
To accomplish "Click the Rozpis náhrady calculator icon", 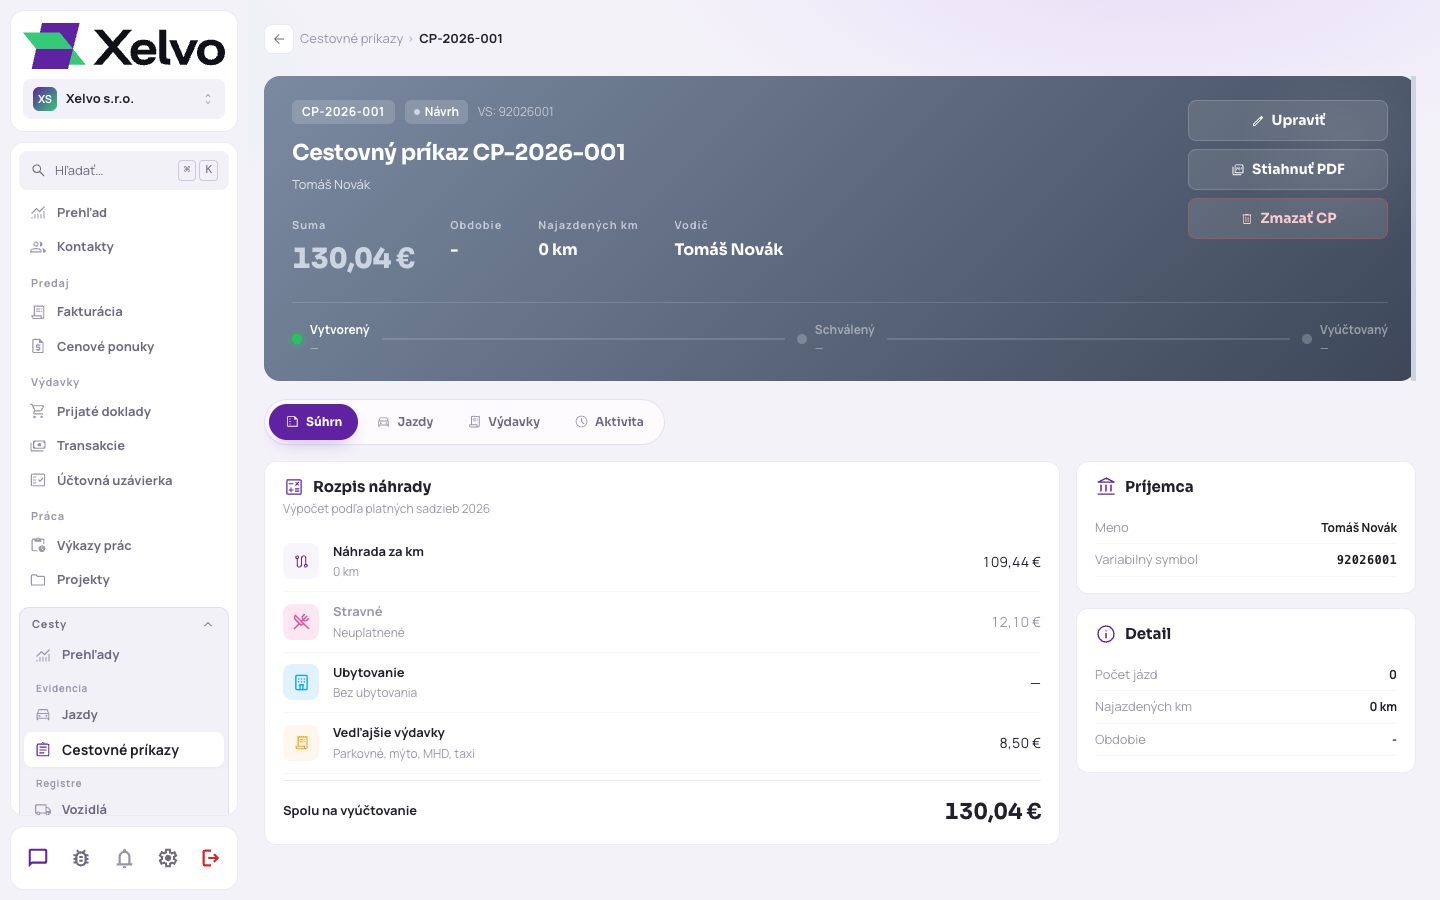I will pyautogui.click(x=294, y=487).
